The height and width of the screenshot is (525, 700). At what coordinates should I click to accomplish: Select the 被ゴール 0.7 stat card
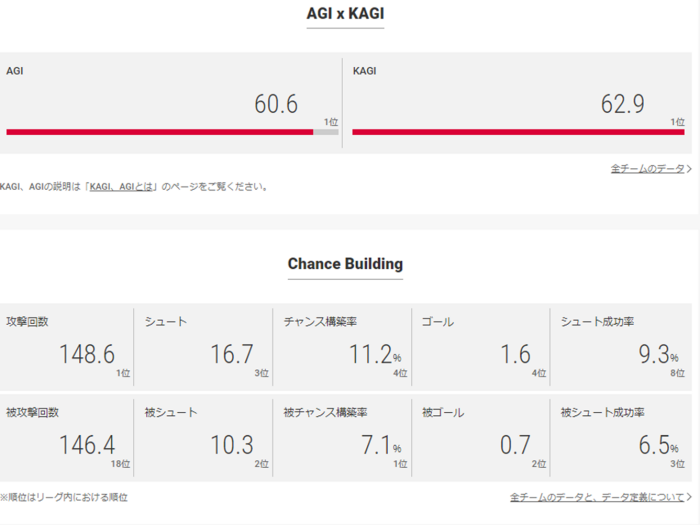point(481,437)
